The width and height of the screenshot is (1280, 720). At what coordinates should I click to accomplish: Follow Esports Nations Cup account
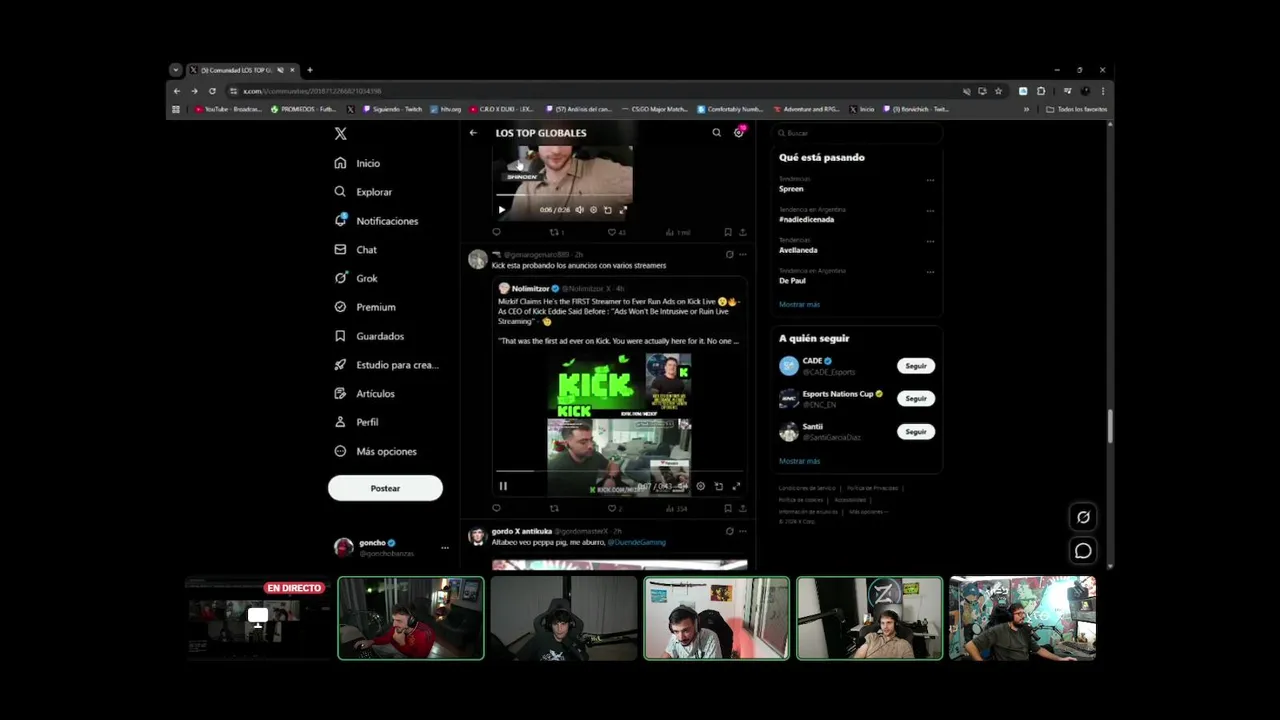[916, 398]
